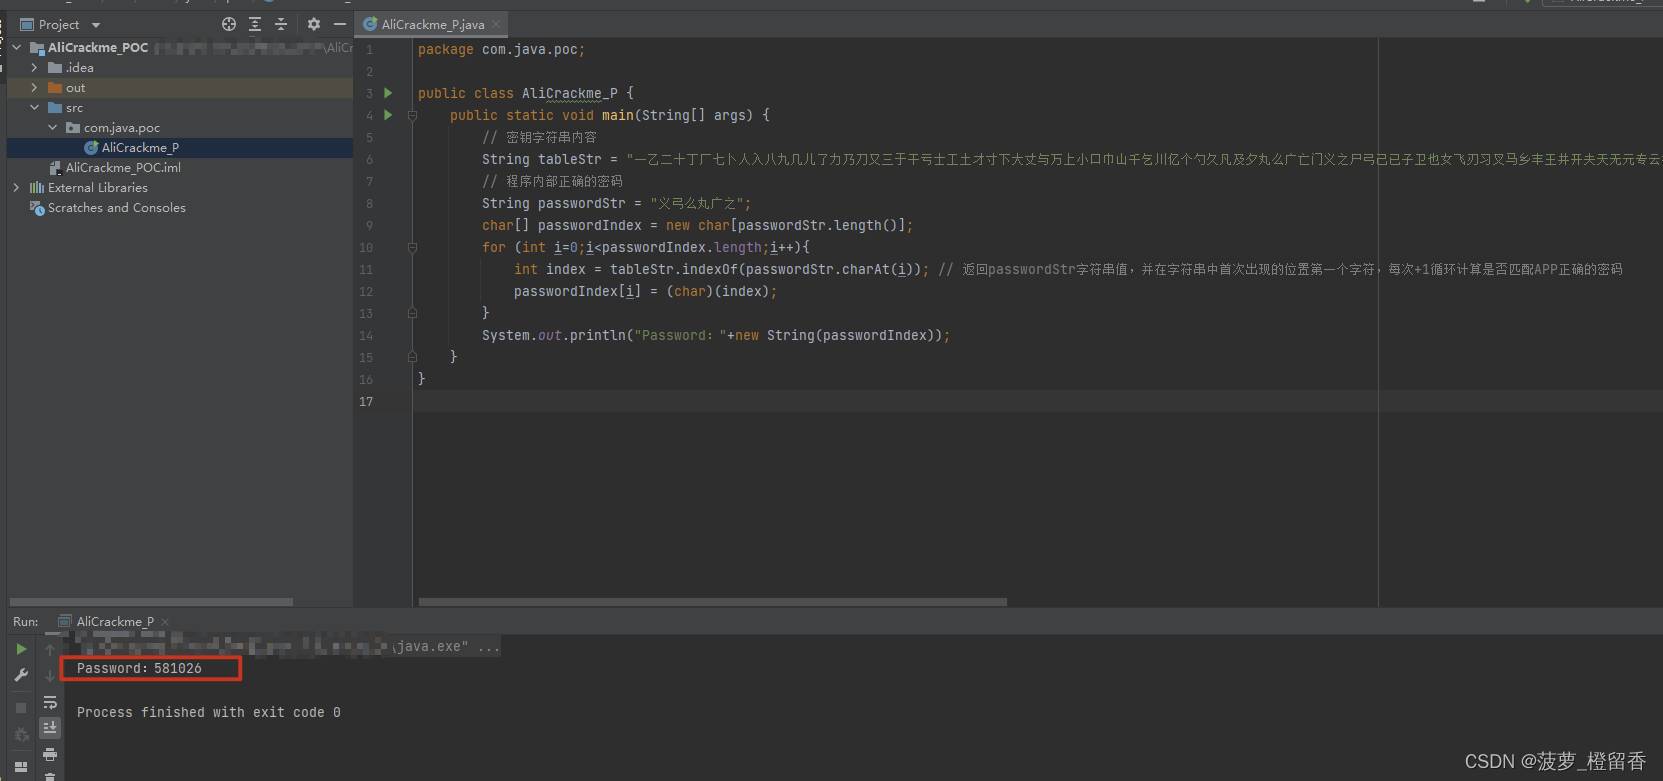This screenshot has height=781, width=1663.
Task: Print console output with printer icon
Action: [50, 754]
